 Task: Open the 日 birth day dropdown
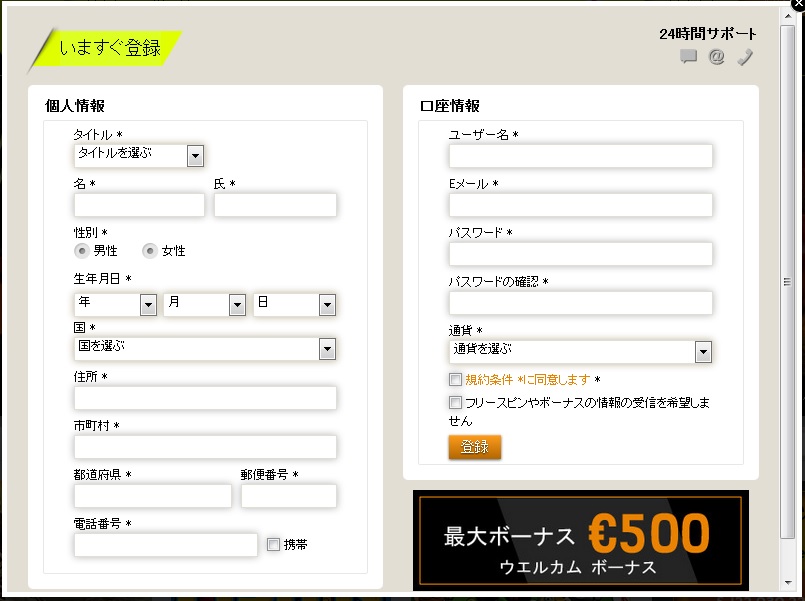(x=295, y=304)
